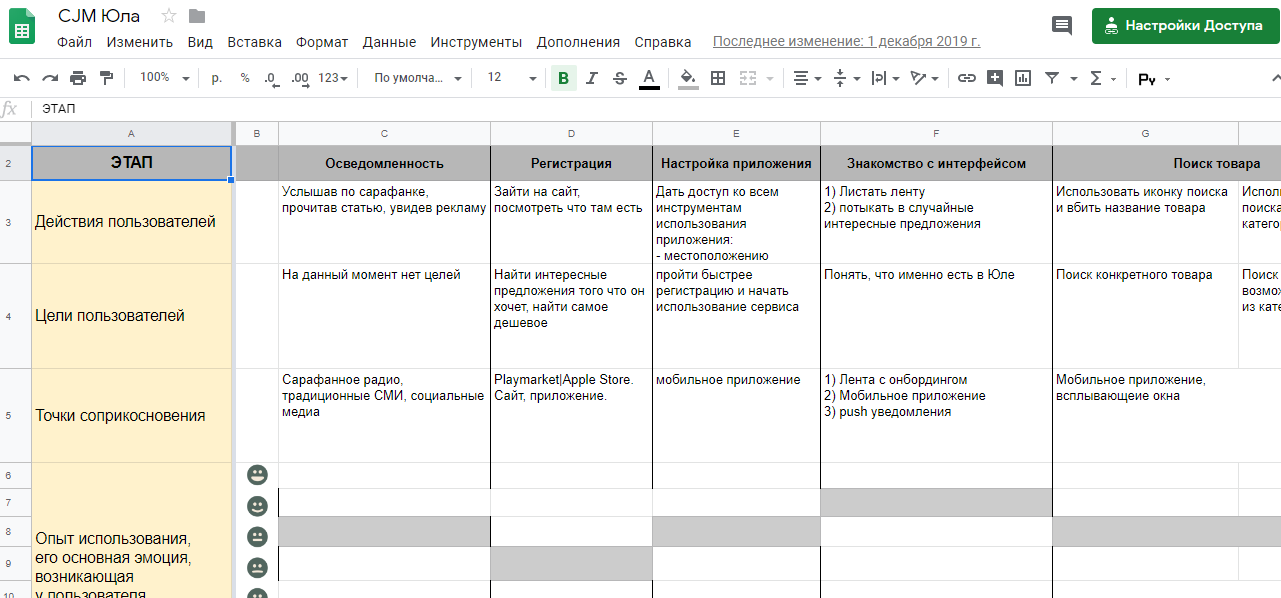Select the paint format roller tool
This screenshot has width=1281, height=598.
(106, 78)
